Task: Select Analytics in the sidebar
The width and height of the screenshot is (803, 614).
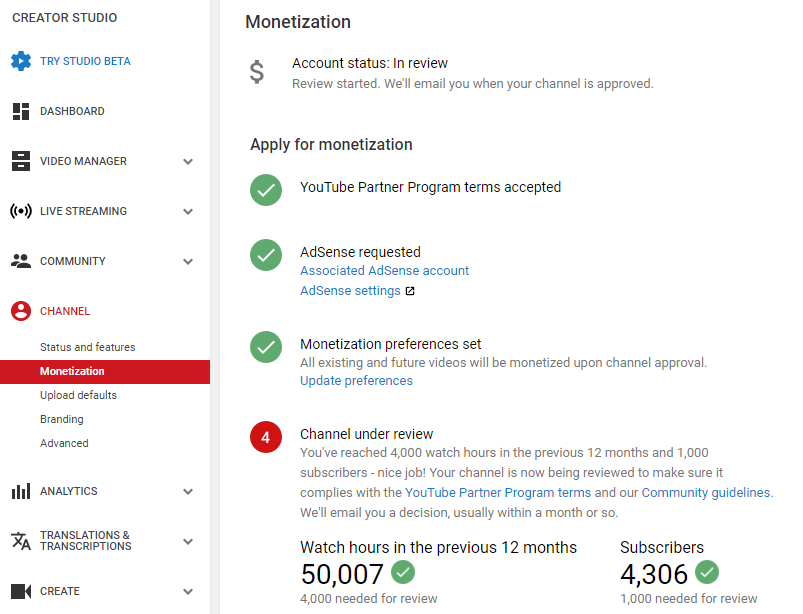Action: click(69, 491)
